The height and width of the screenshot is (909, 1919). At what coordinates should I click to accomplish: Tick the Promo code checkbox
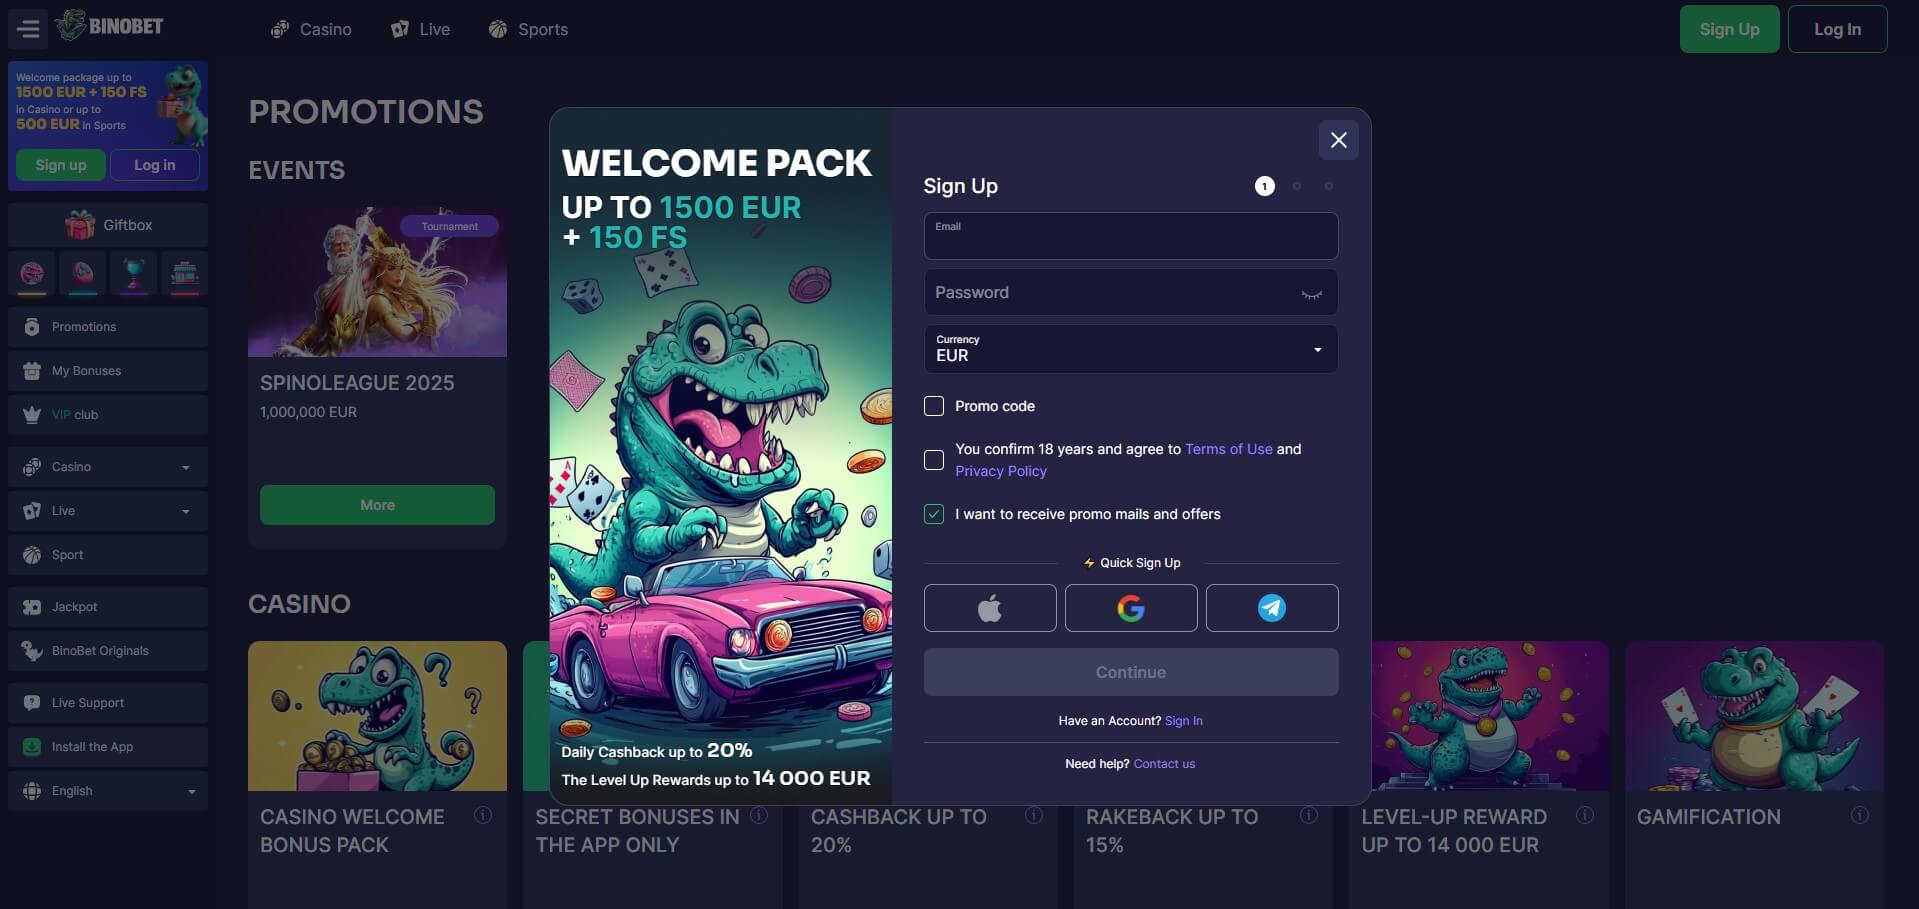click(934, 406)
